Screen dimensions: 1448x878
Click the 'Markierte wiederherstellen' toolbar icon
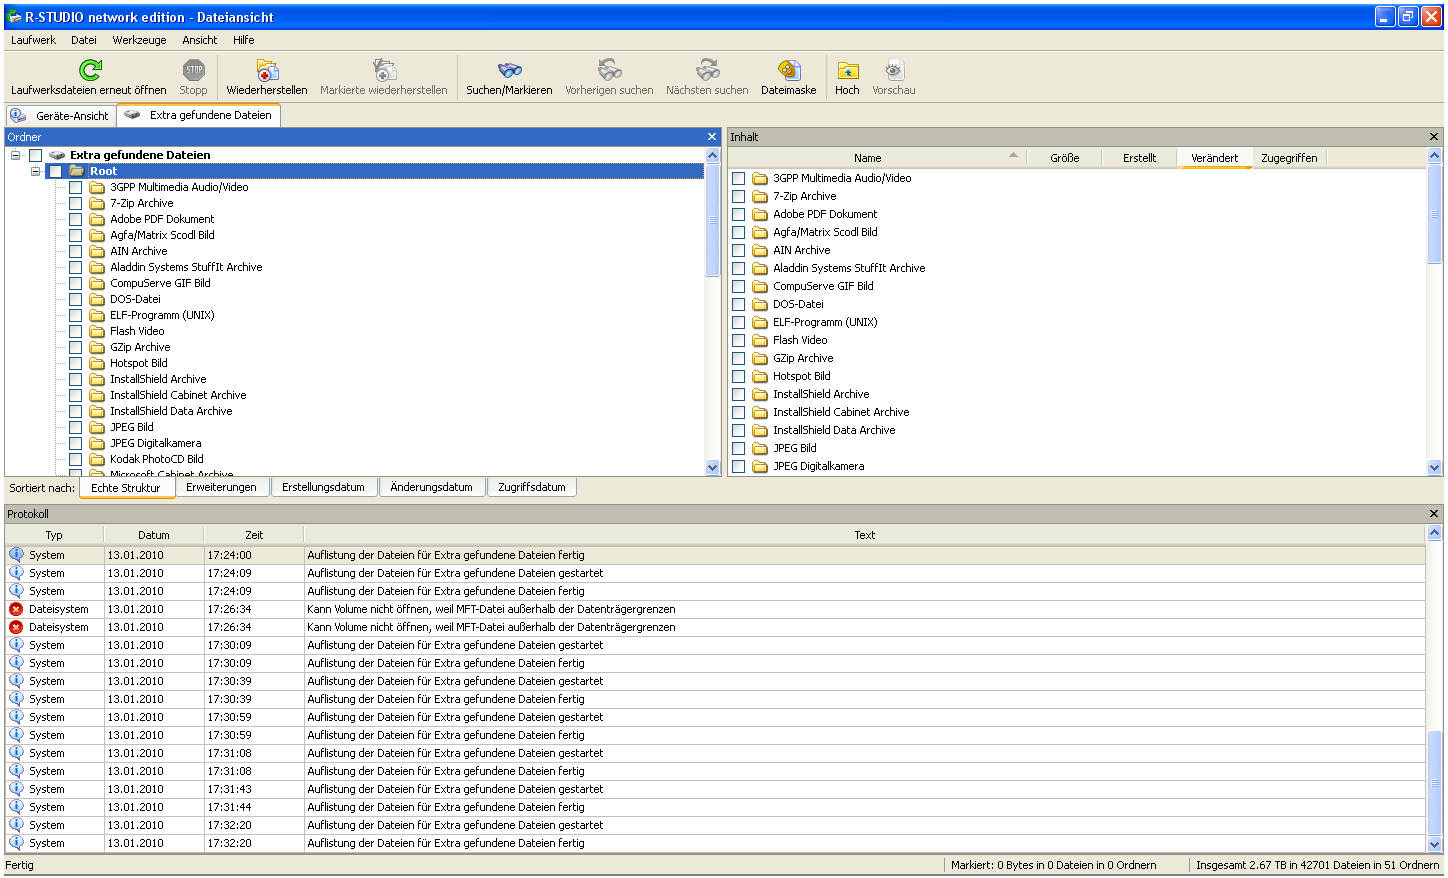click(384, 69)
